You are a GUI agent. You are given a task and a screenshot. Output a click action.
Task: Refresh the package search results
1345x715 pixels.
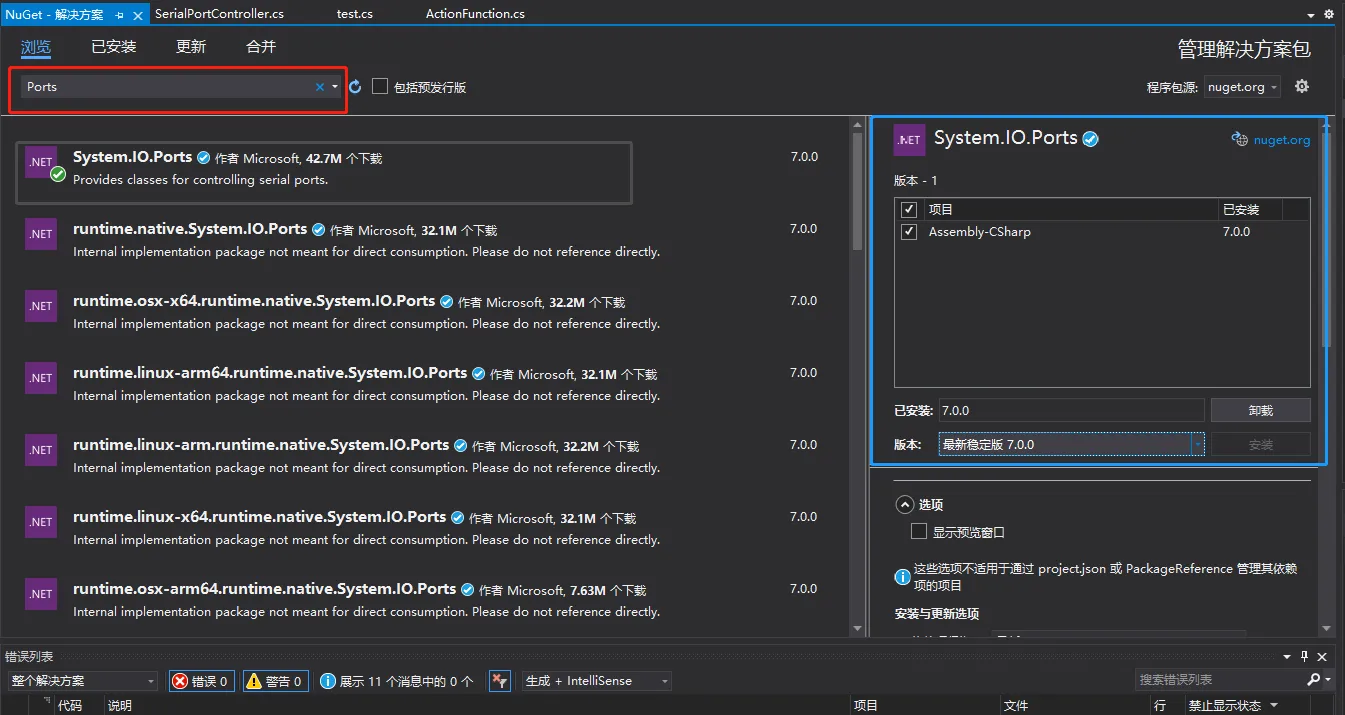coord(355,87)
